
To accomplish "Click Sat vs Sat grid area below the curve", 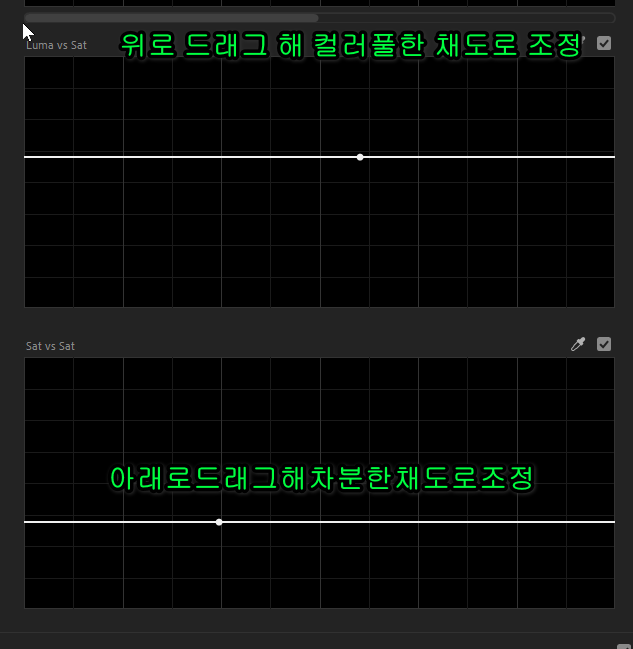I will [320, 570].
